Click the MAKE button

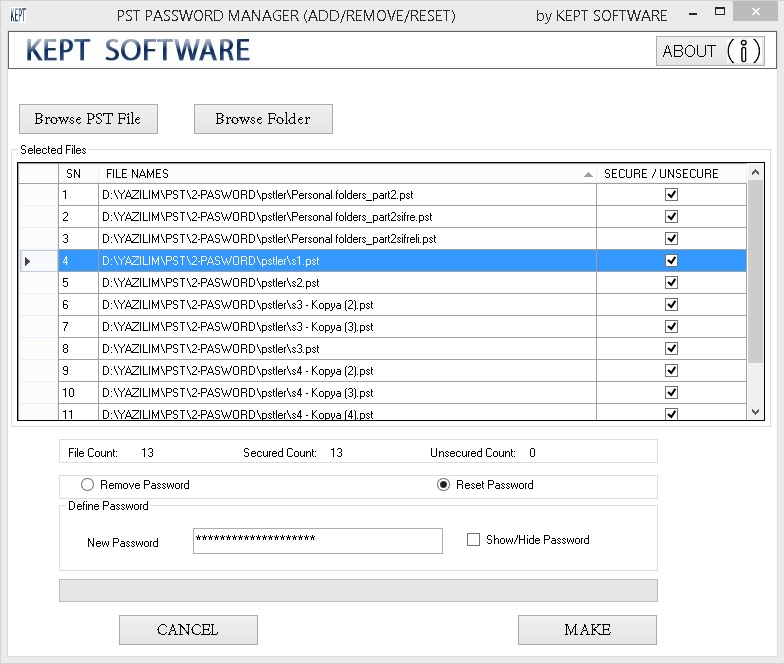[587, 630]
